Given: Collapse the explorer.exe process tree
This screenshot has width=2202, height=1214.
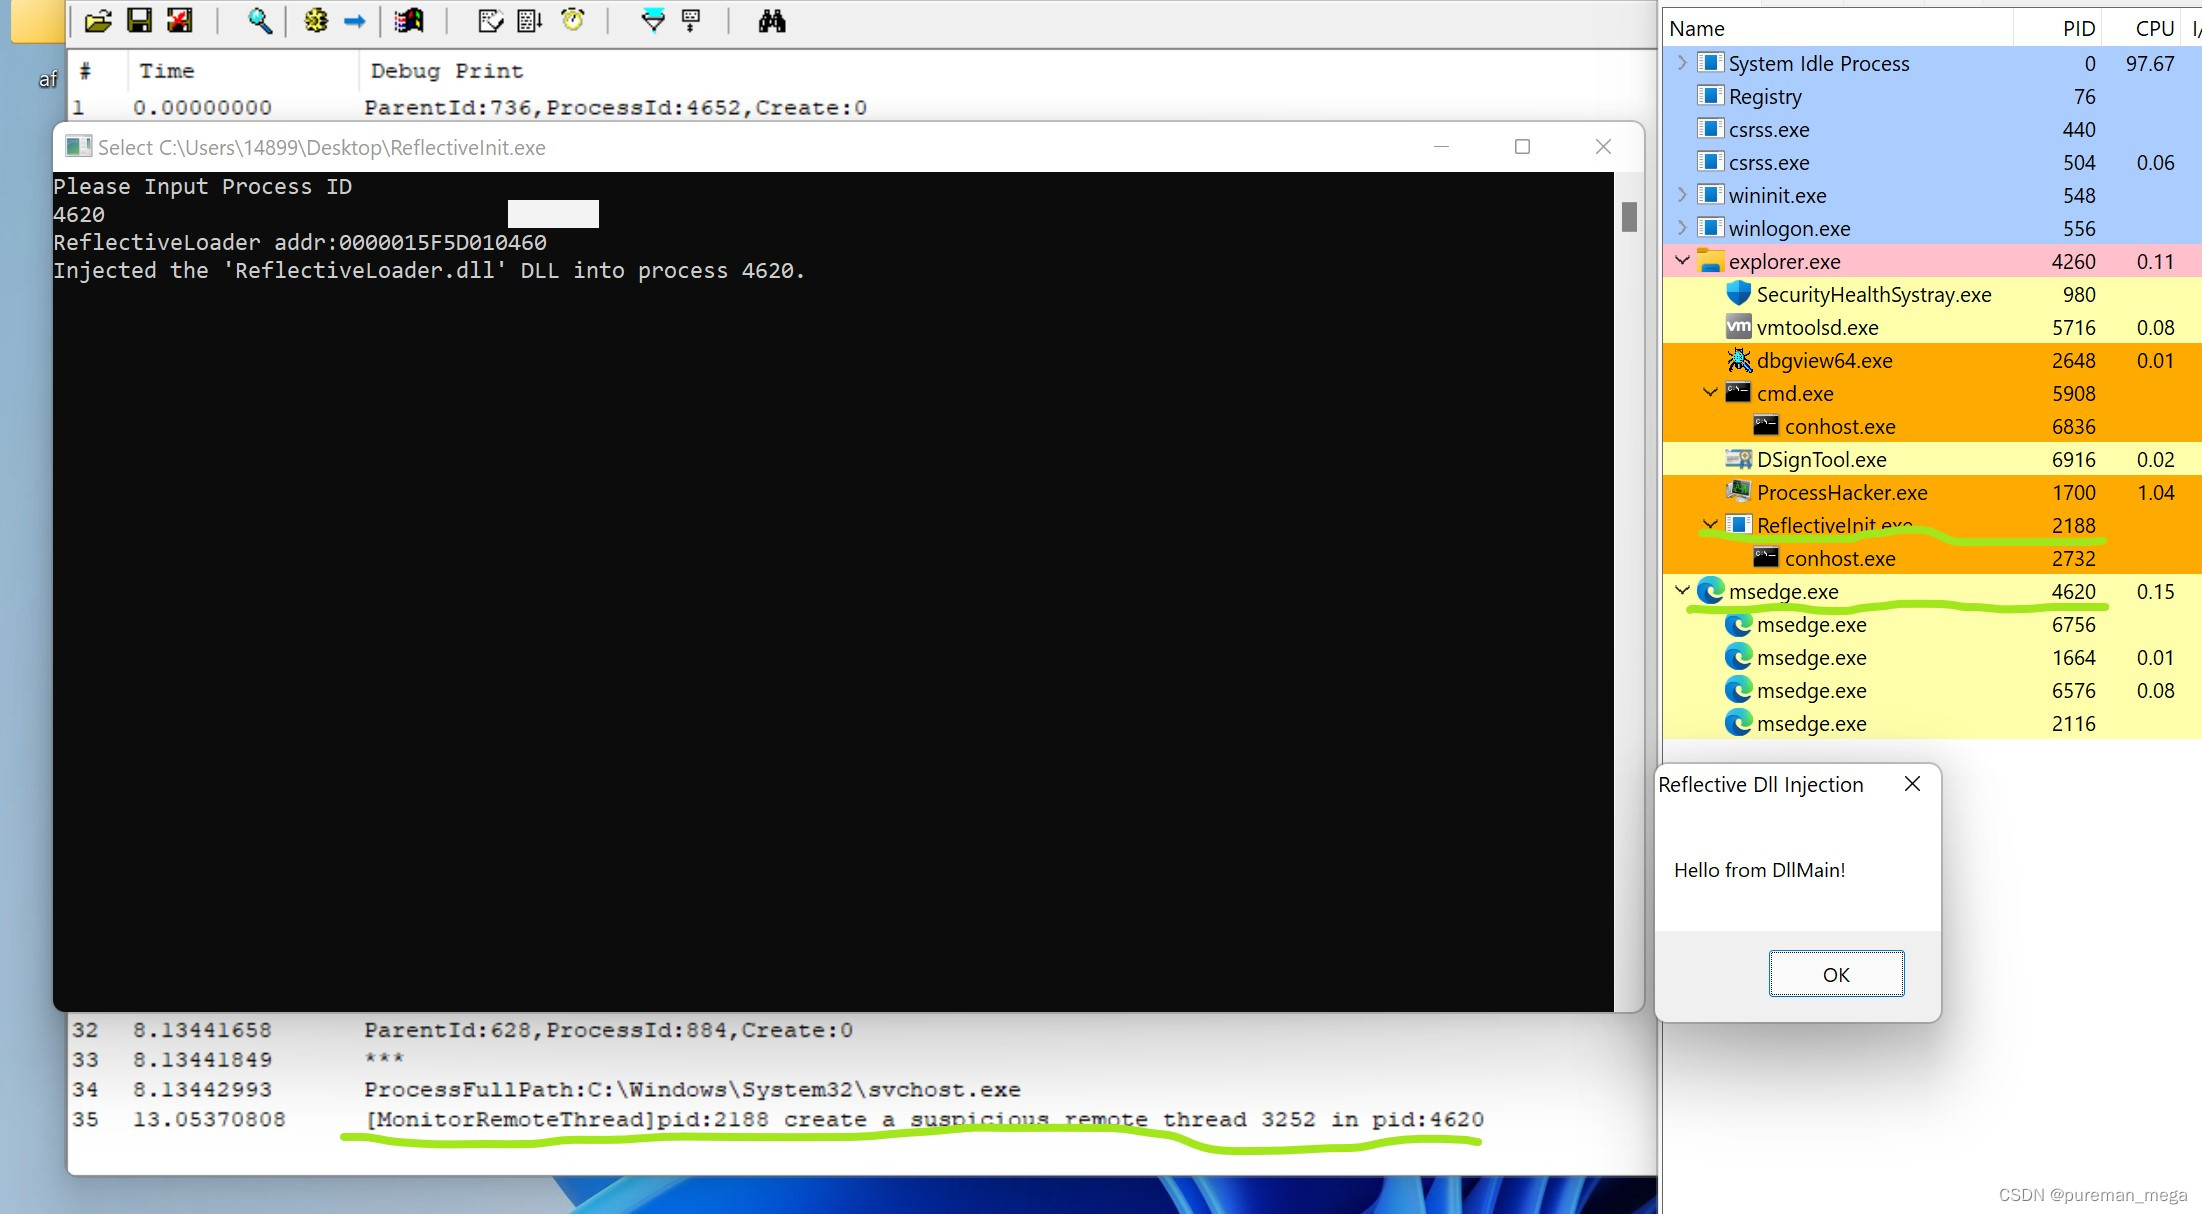Looking at the screenshot, I should pyautogui.click(x=1682, y=261).
